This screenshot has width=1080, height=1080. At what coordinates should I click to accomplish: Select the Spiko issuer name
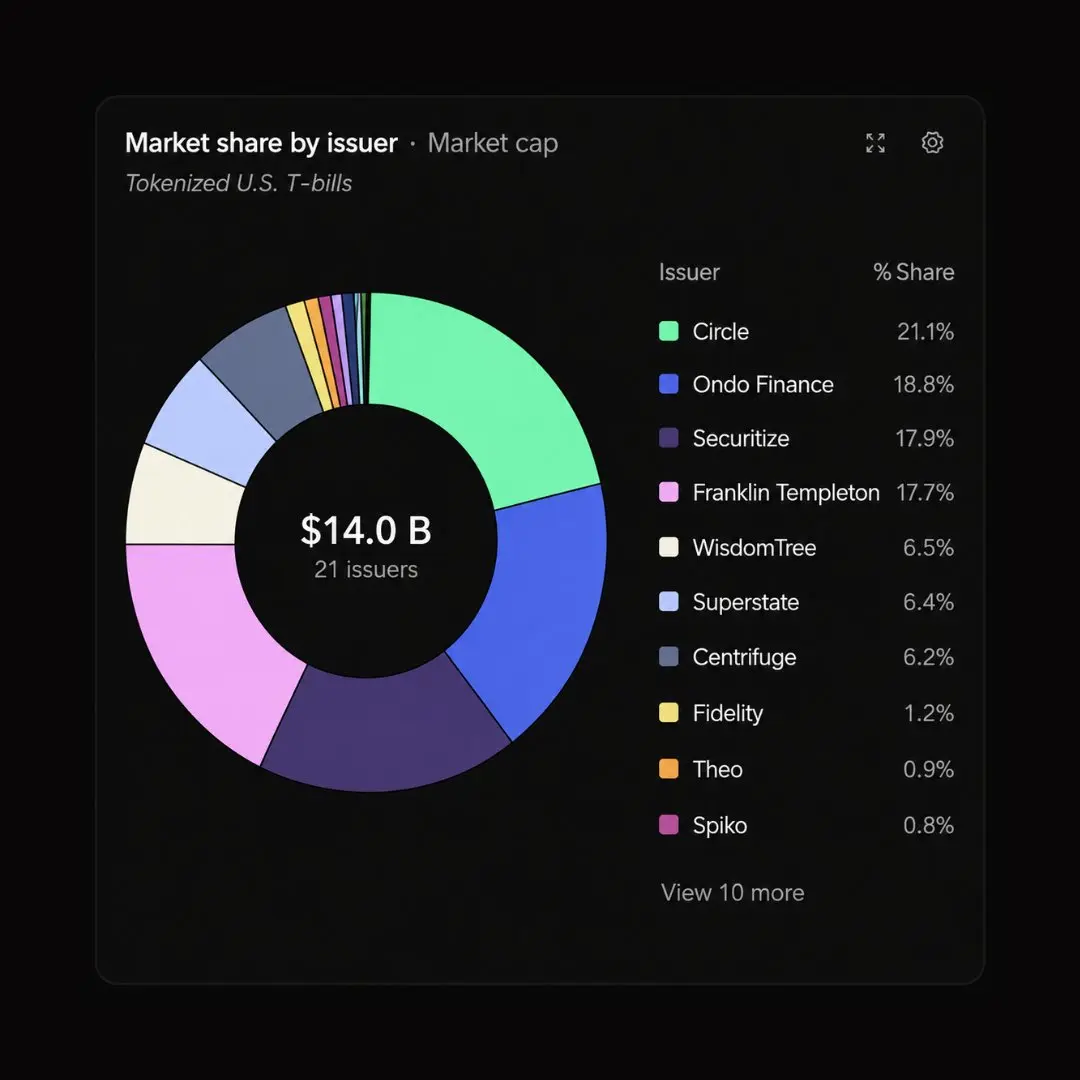pyautogui.click(x=720, y=825)
